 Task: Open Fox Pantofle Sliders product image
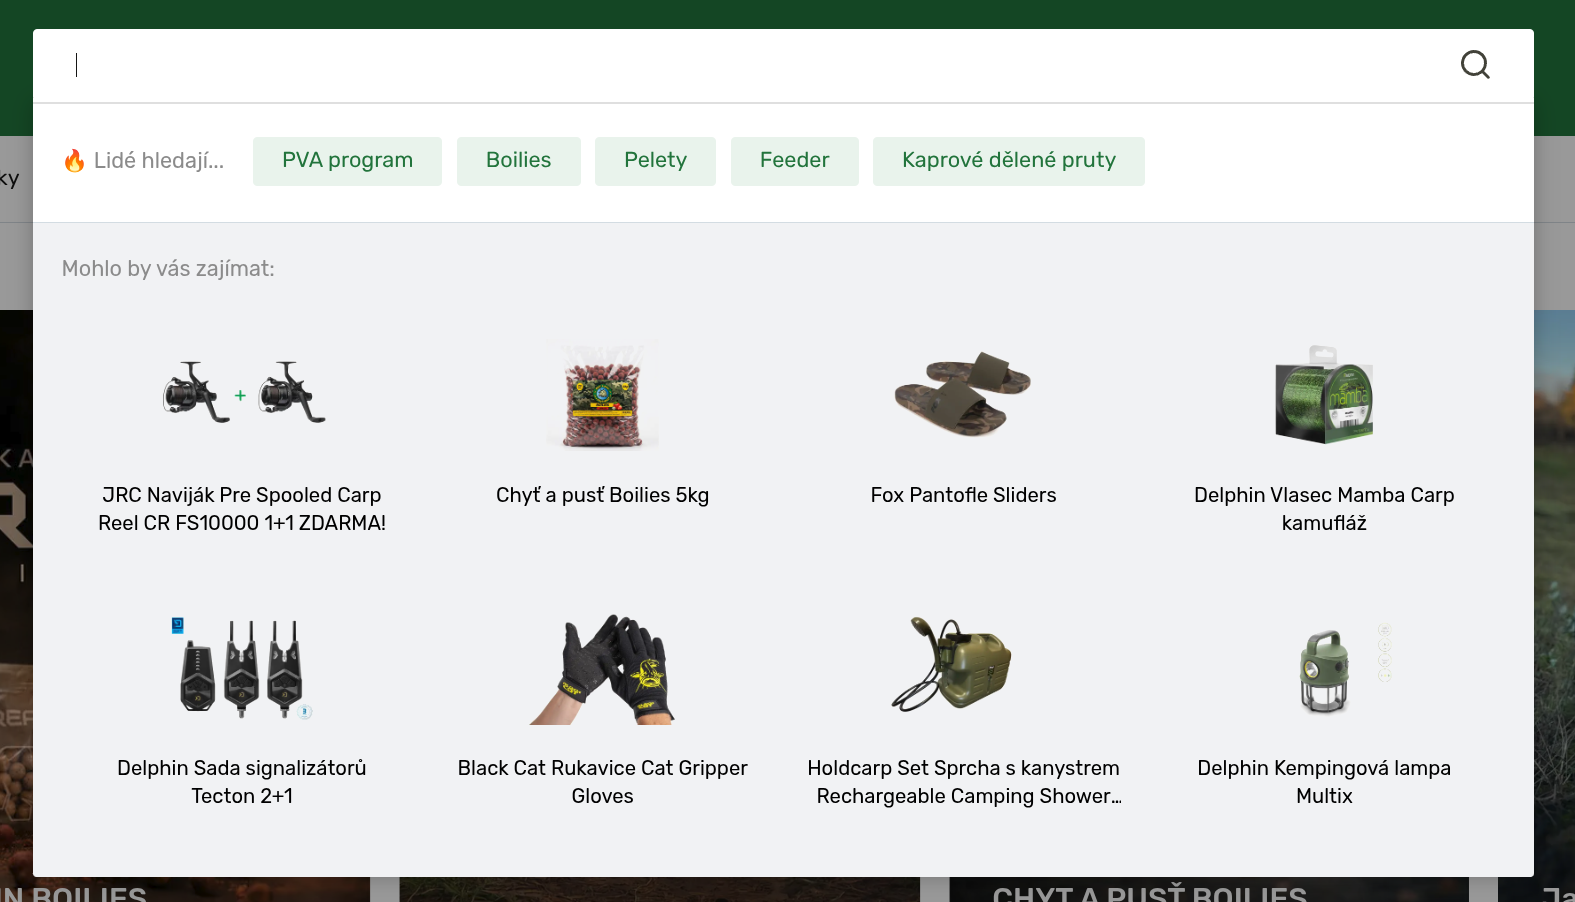pyautogui.click(x=963, y=394)
